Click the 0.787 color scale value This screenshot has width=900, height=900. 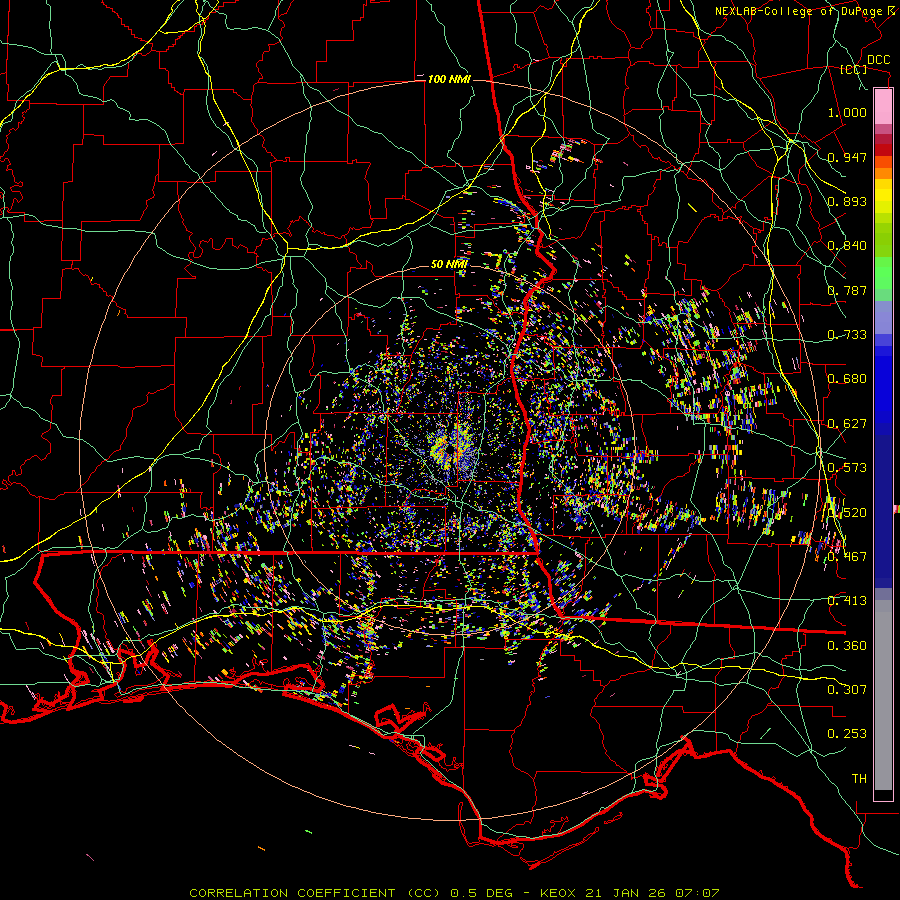pos(847,290)
